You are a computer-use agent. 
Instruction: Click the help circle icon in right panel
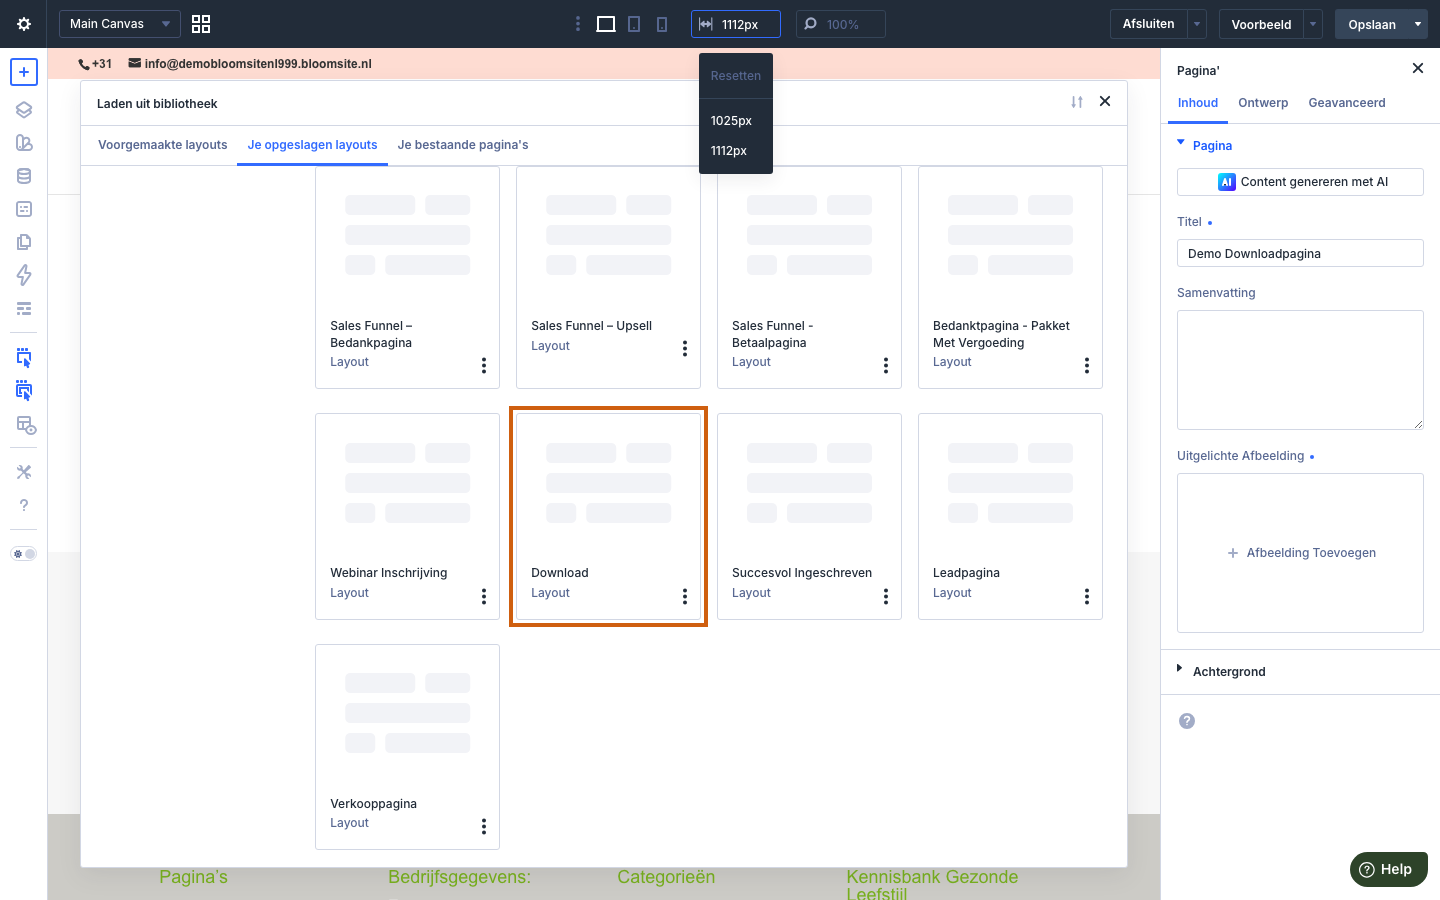[x=1187, y=721]
